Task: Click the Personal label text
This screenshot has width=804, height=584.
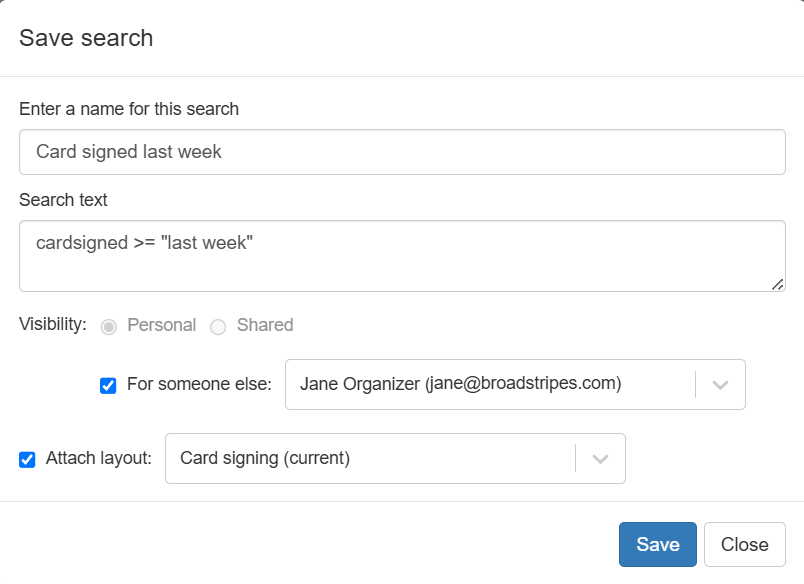Action: click(x=162, y=325)
